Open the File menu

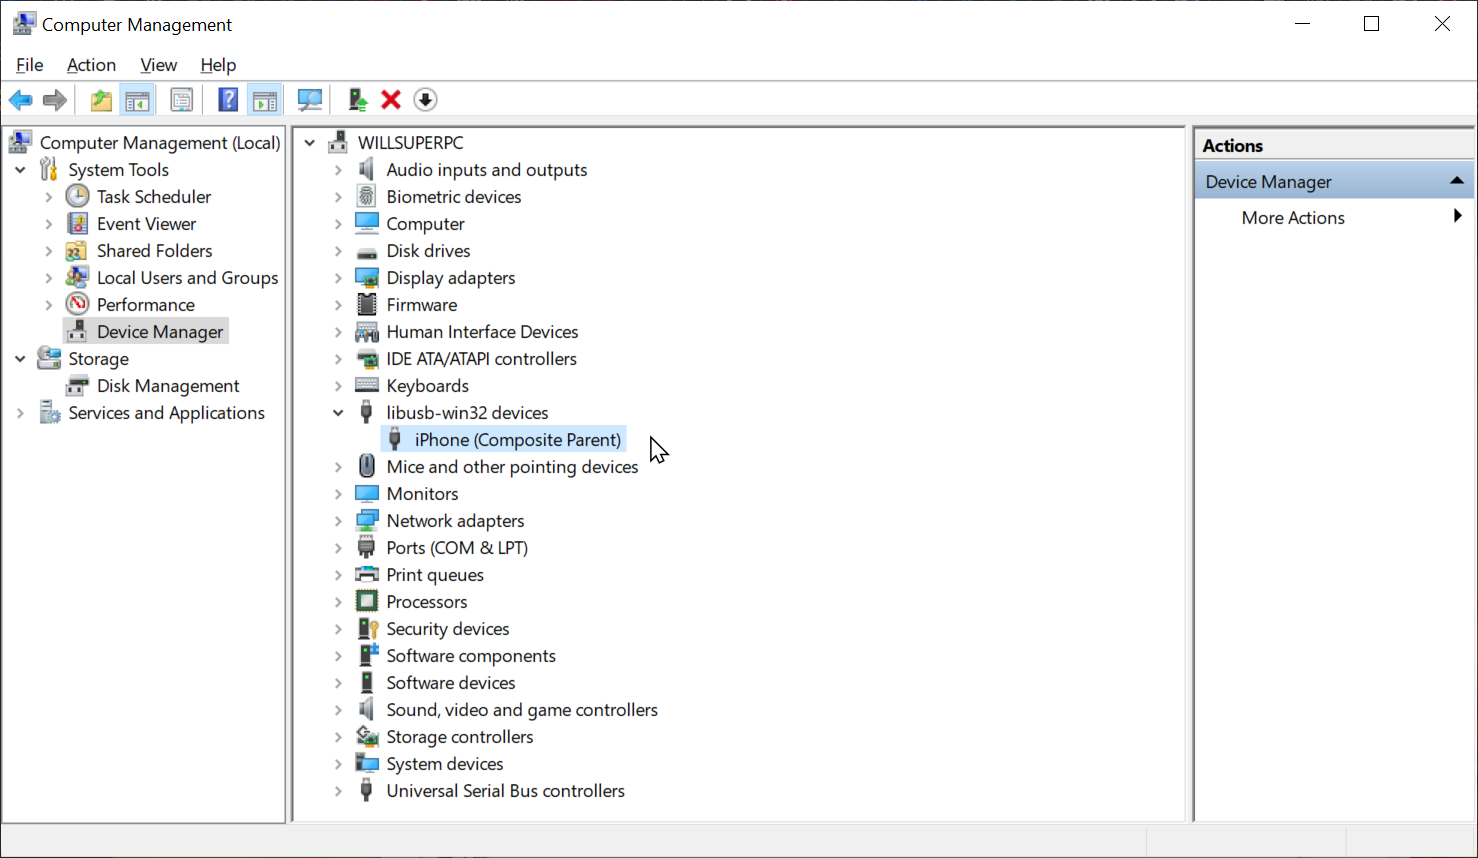[30, 65]
